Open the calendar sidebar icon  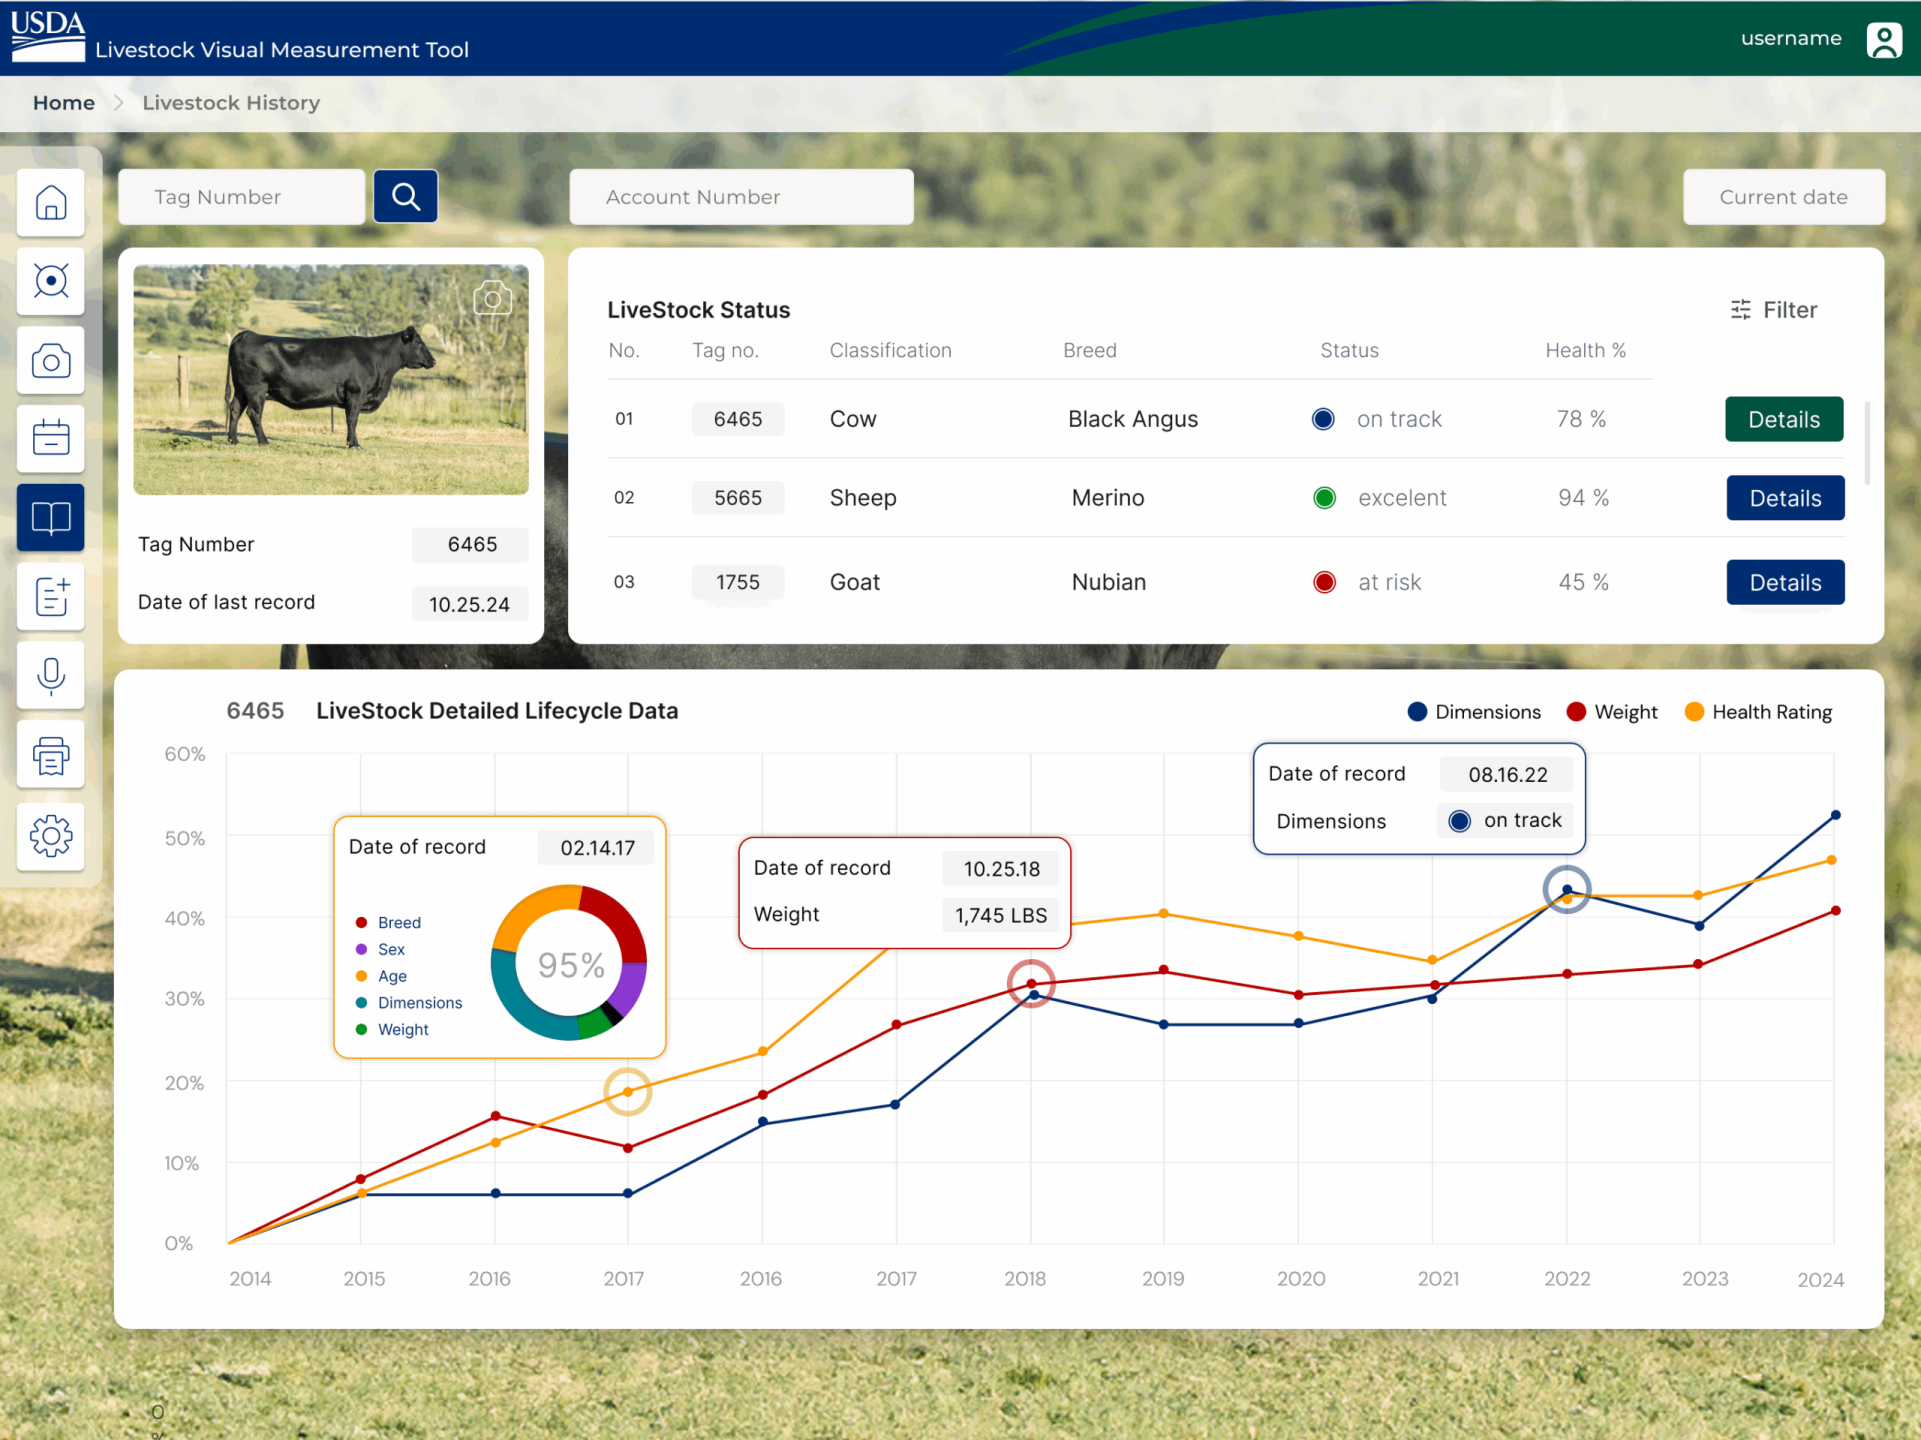[x=51, y=438]
